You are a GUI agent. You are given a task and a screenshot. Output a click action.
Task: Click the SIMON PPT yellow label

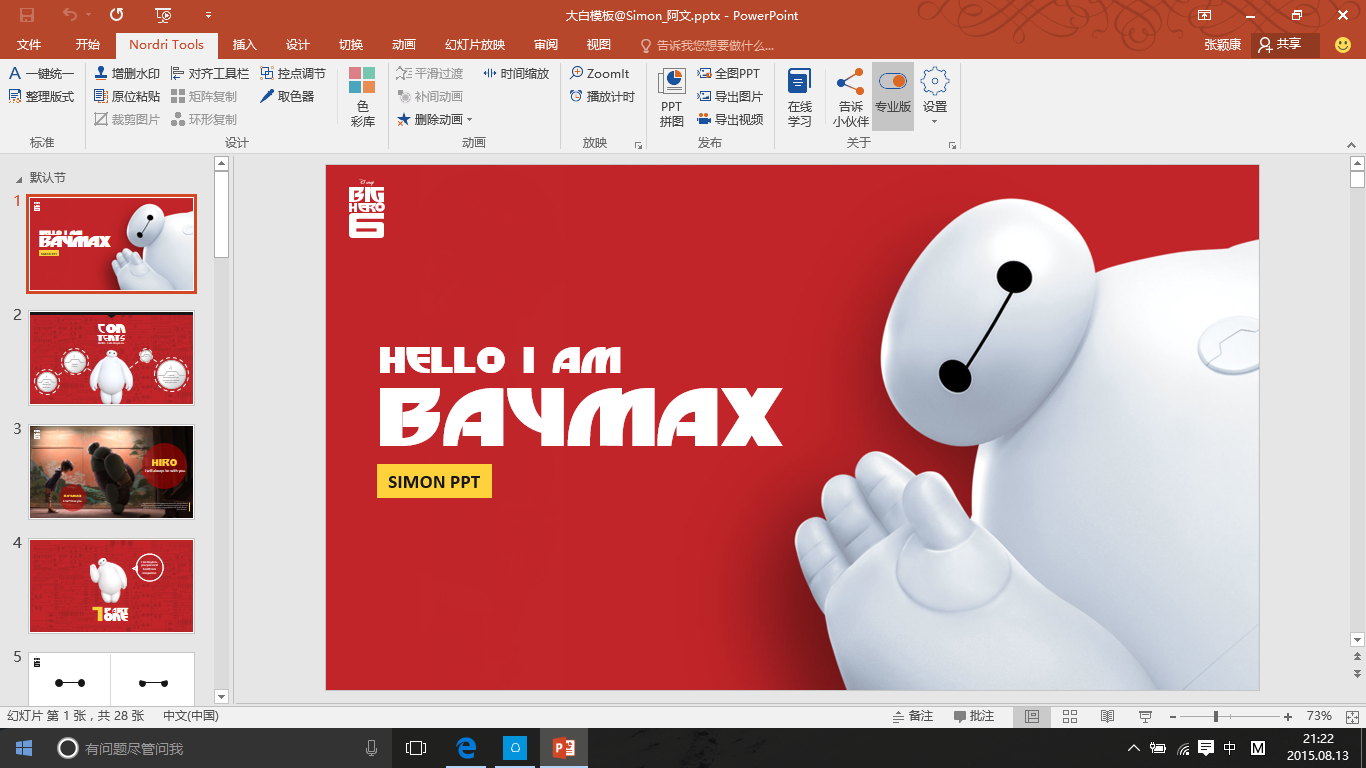coord(434,481)
